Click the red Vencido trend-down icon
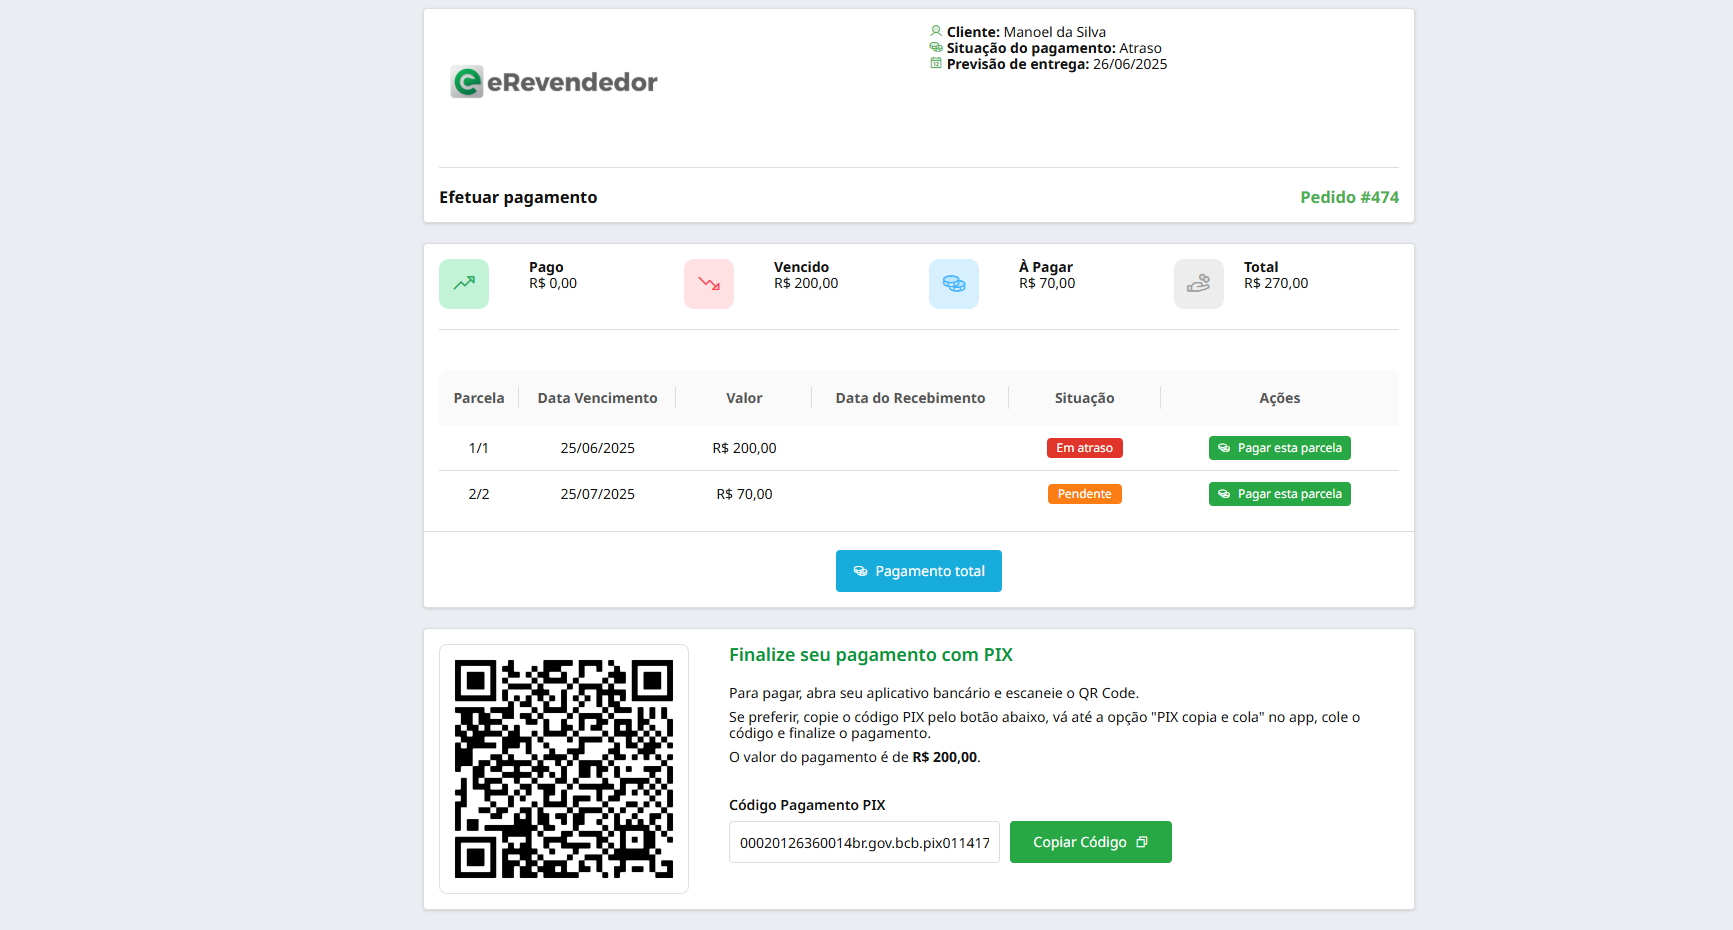Screen dimensions: 1733x930 pos(709,284)
